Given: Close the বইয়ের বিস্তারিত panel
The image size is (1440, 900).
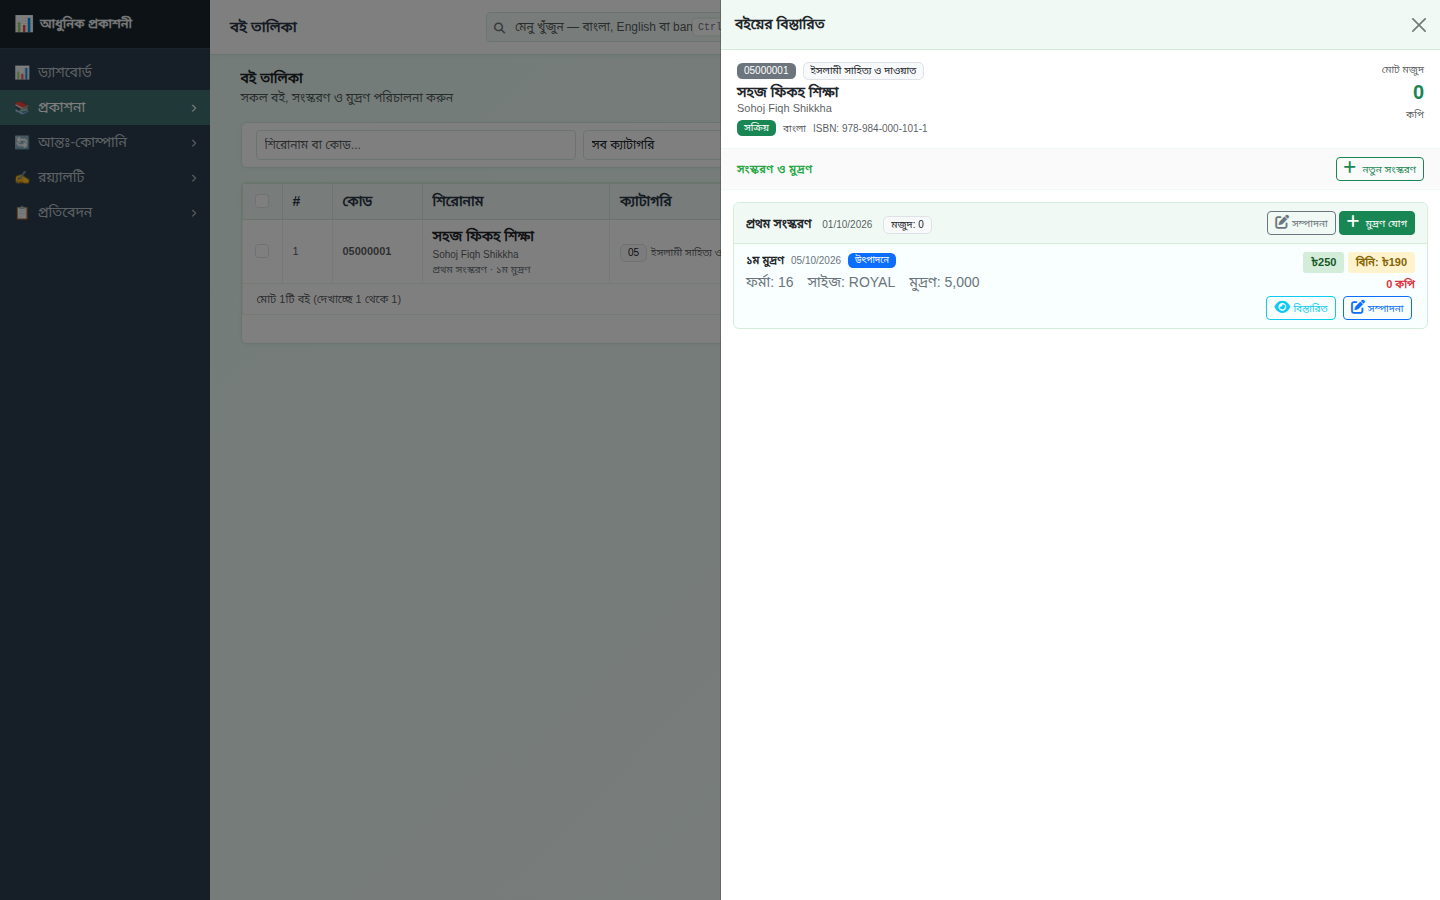Looking at the screenshot, I should (1418, 25).
